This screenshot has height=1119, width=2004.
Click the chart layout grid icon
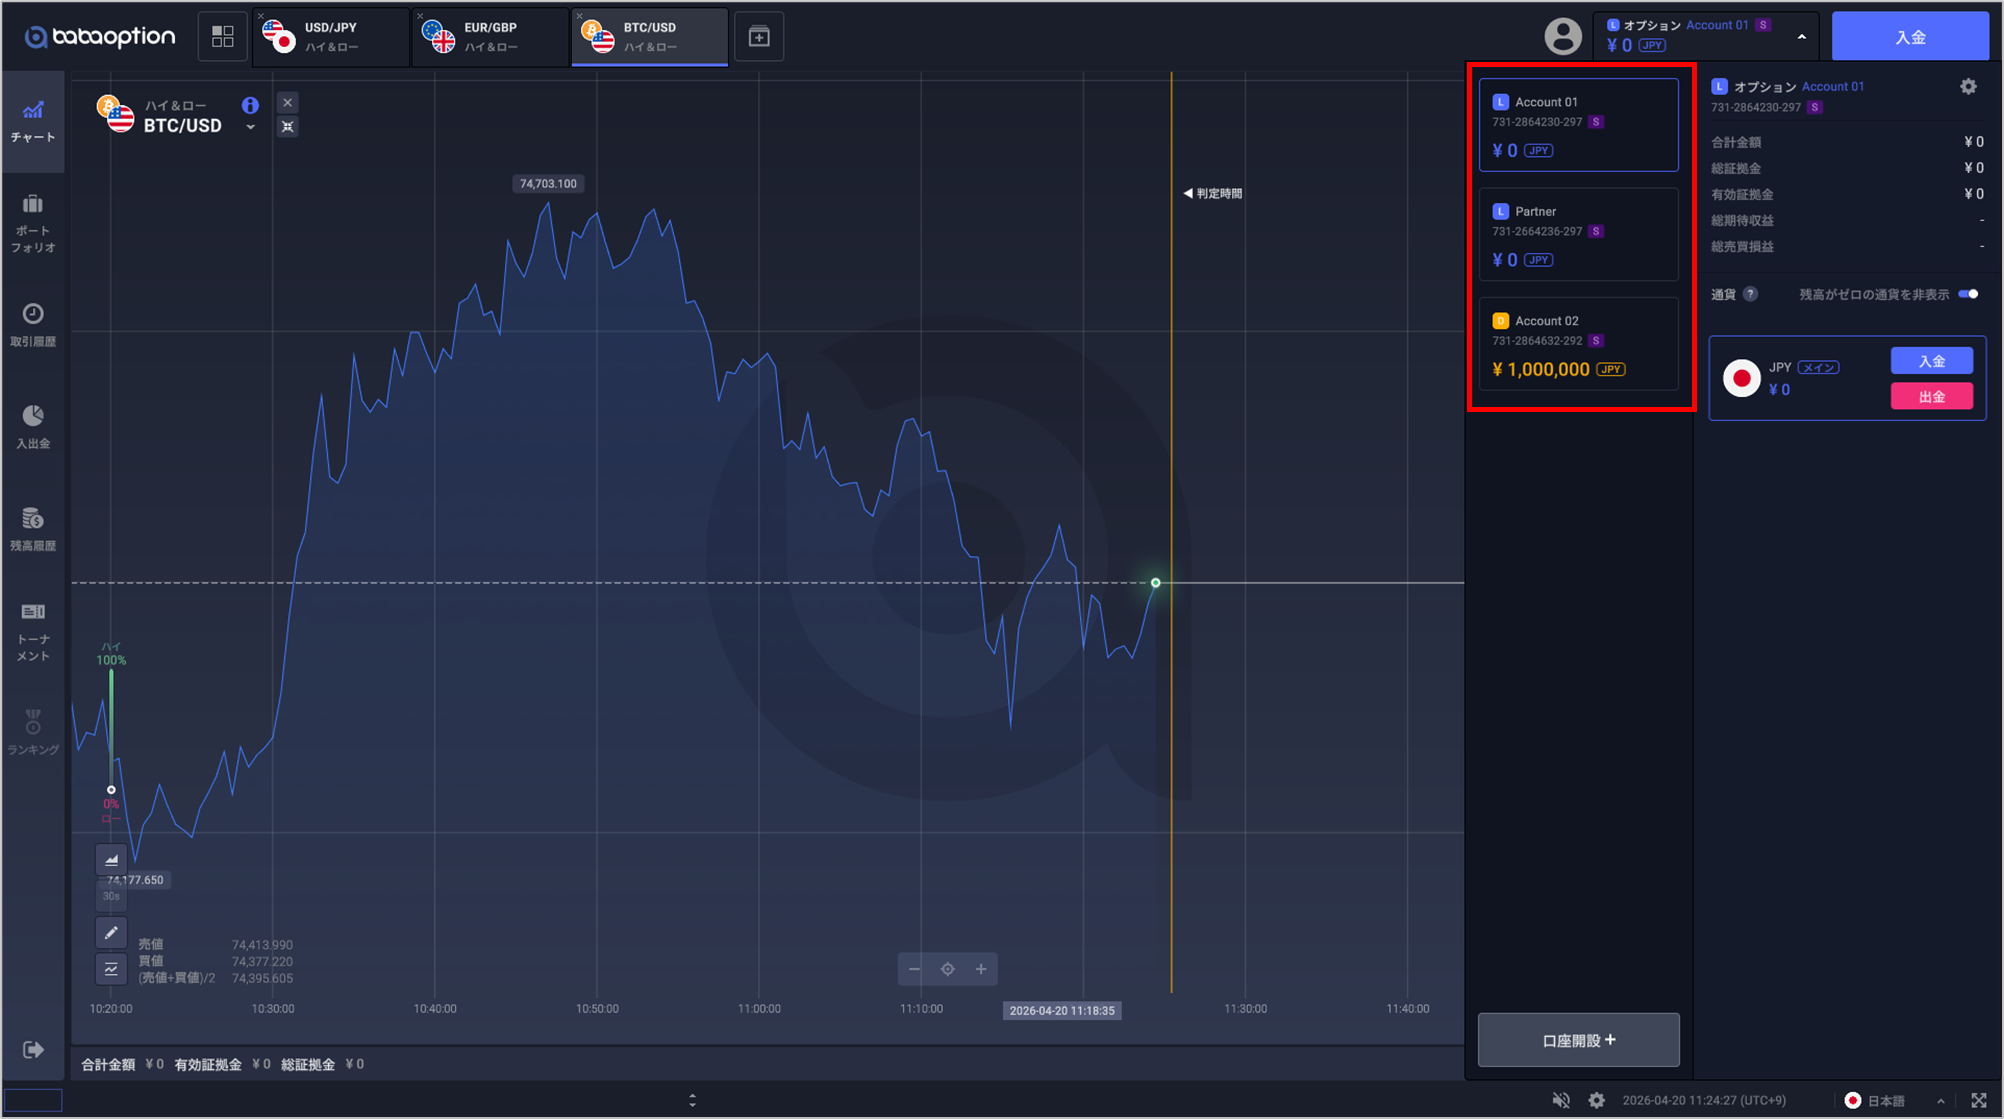coord(222,37)
